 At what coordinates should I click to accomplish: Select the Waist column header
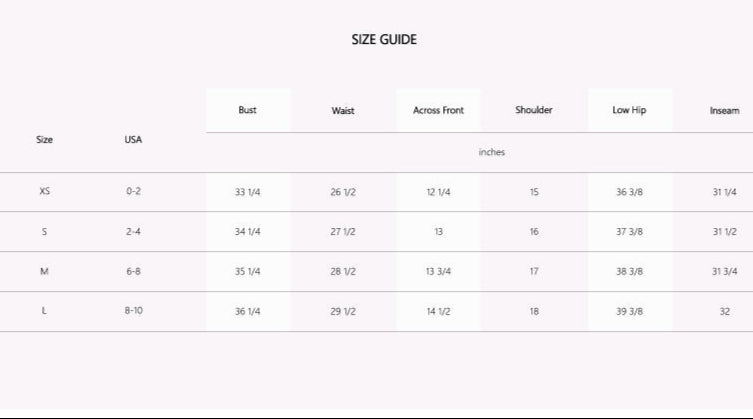coord(343,111)
